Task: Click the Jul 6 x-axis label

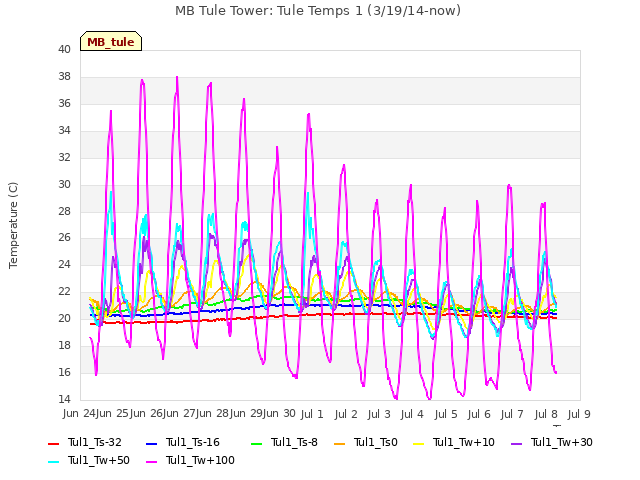Action: pyautogui.click(x=479, y=414)
